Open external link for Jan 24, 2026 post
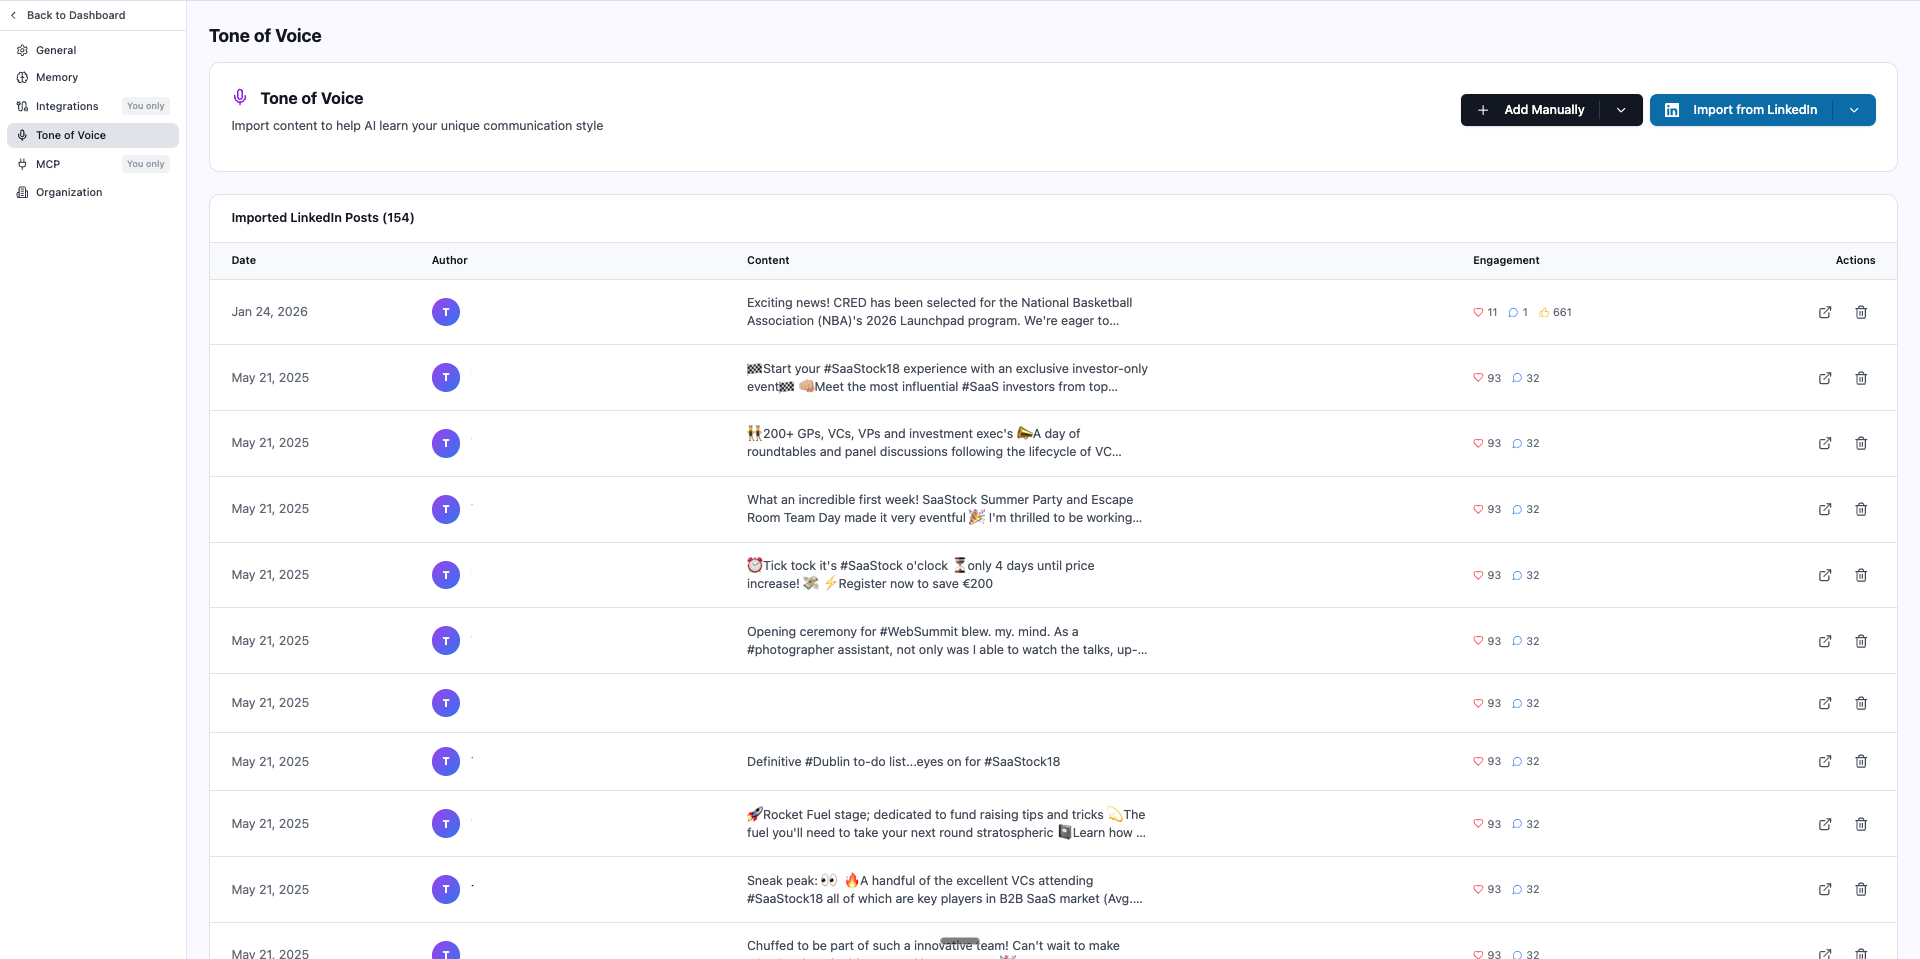Viewport: 1920px width, 959px height. pyautogui.click(x=1825, y=312)
